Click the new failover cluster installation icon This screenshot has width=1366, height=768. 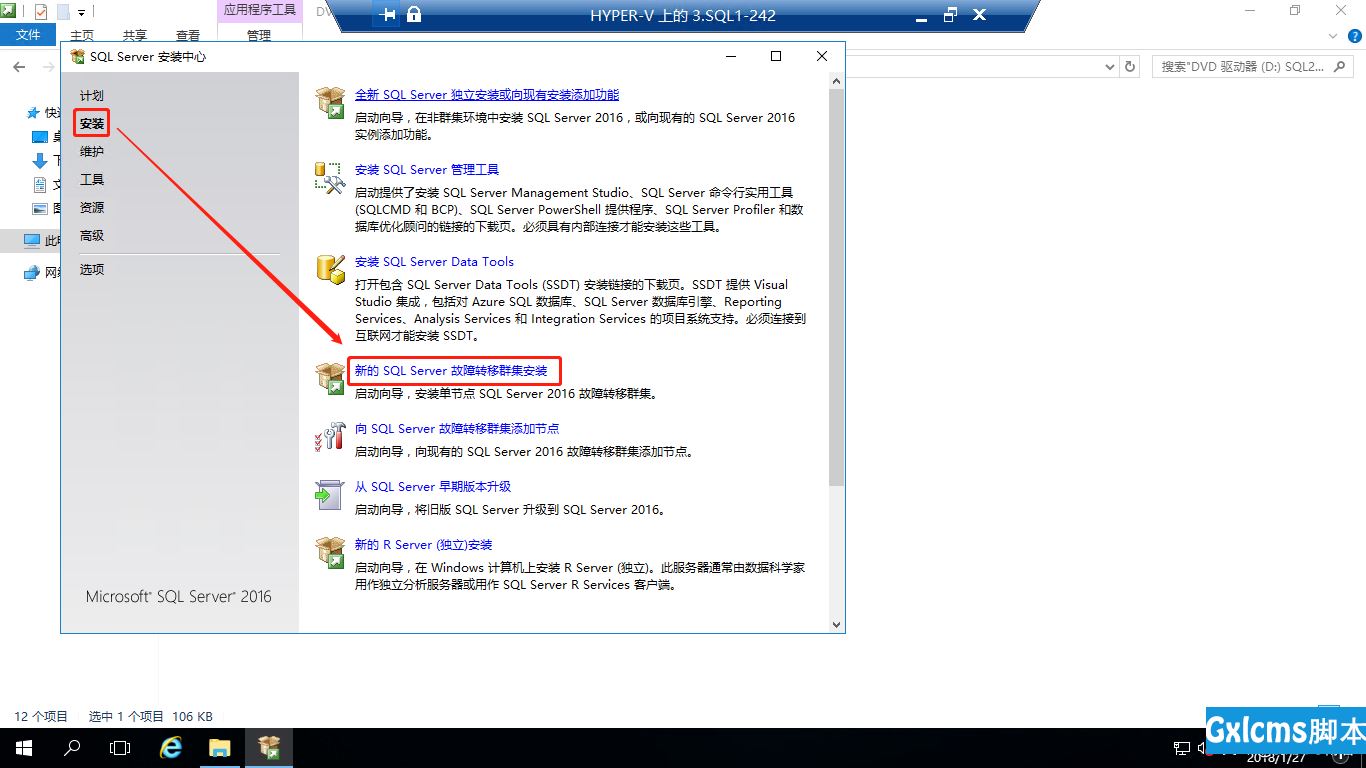(x=330, y=378)
